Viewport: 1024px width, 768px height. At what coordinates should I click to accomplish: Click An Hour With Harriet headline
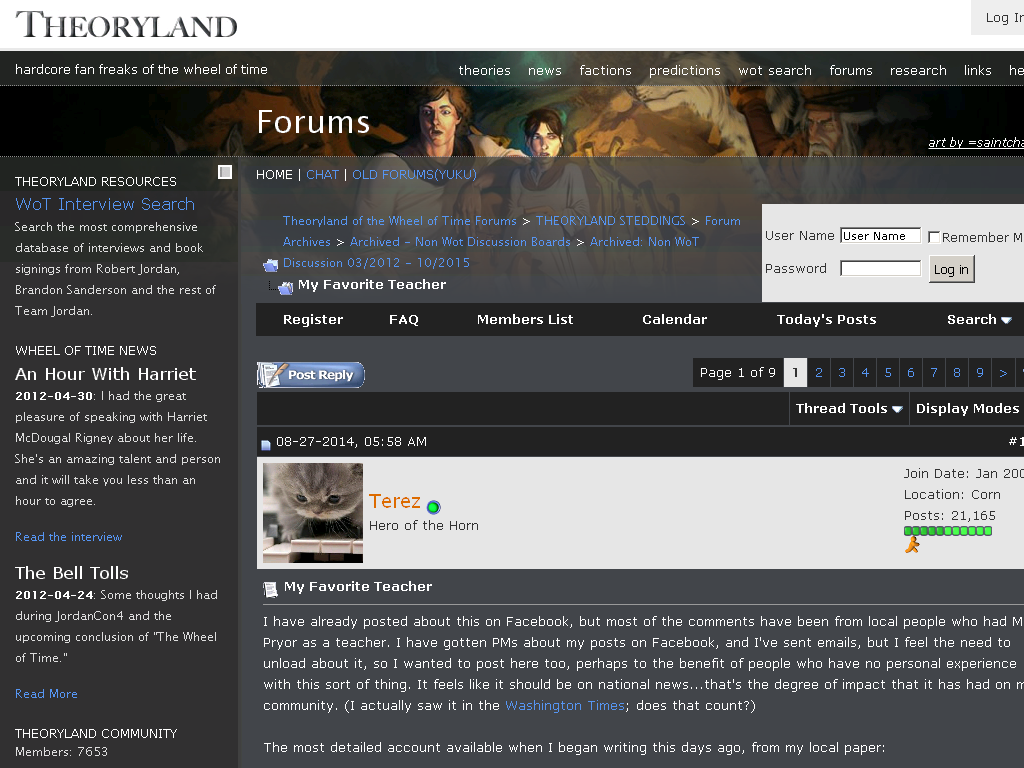pos(105,374)
